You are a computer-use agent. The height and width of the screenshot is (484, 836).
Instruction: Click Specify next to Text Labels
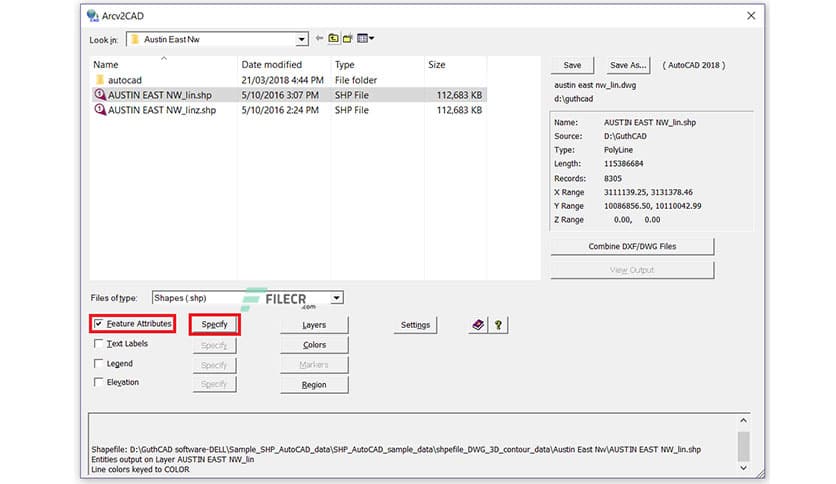pos(214,345)
